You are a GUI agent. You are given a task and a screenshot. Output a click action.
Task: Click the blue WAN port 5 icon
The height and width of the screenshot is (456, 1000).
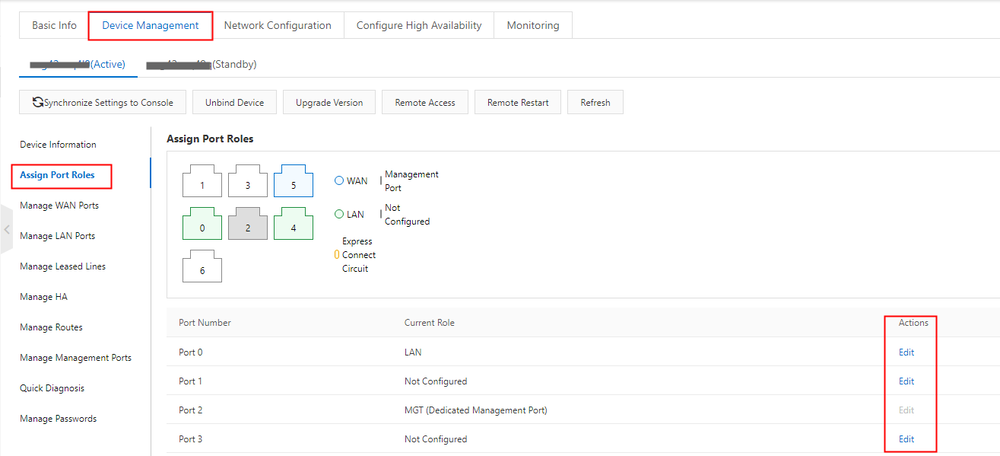point(293,183)
